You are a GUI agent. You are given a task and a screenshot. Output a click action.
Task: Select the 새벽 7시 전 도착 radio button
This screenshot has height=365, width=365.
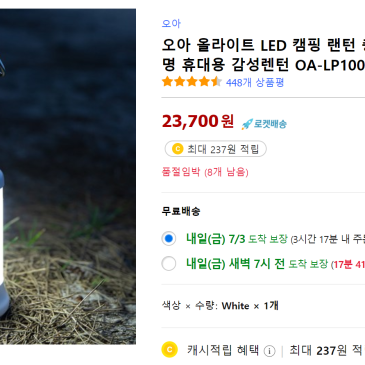(x=169, y=264)
